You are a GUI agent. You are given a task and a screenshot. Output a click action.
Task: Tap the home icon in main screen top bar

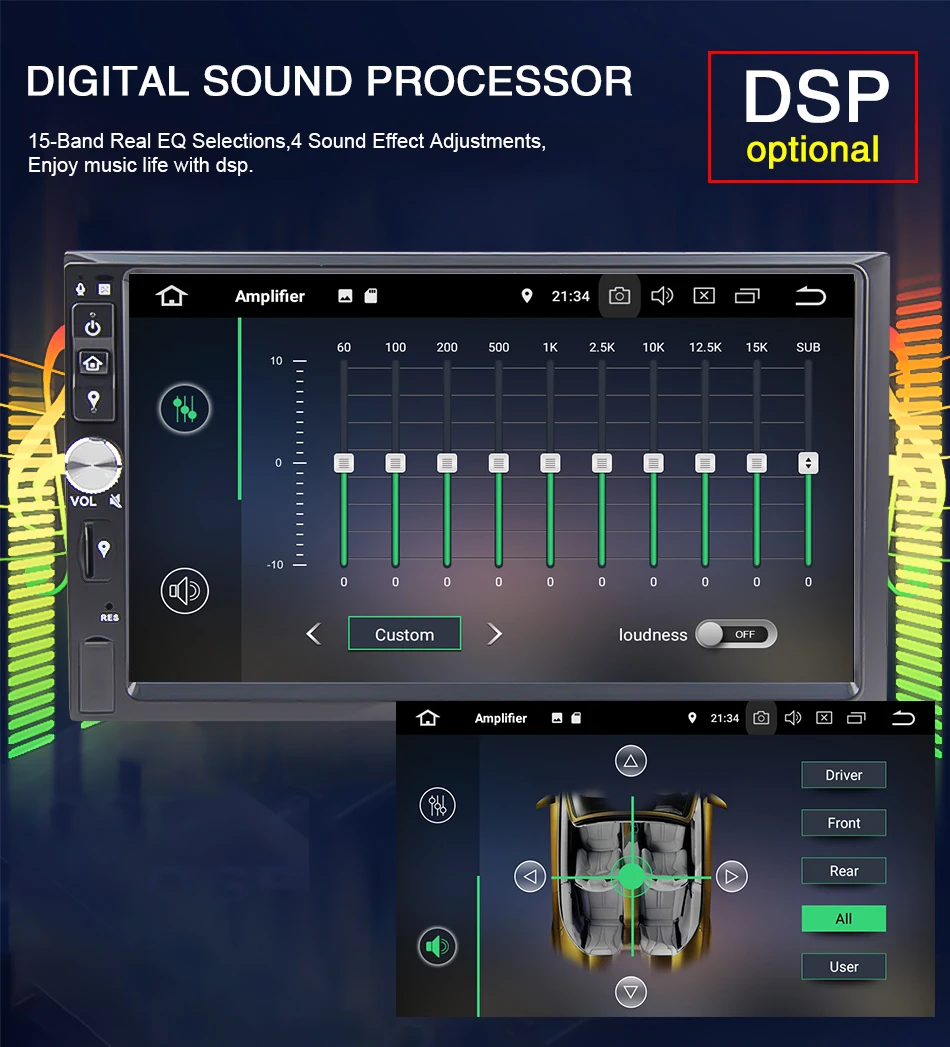(172, 295)
